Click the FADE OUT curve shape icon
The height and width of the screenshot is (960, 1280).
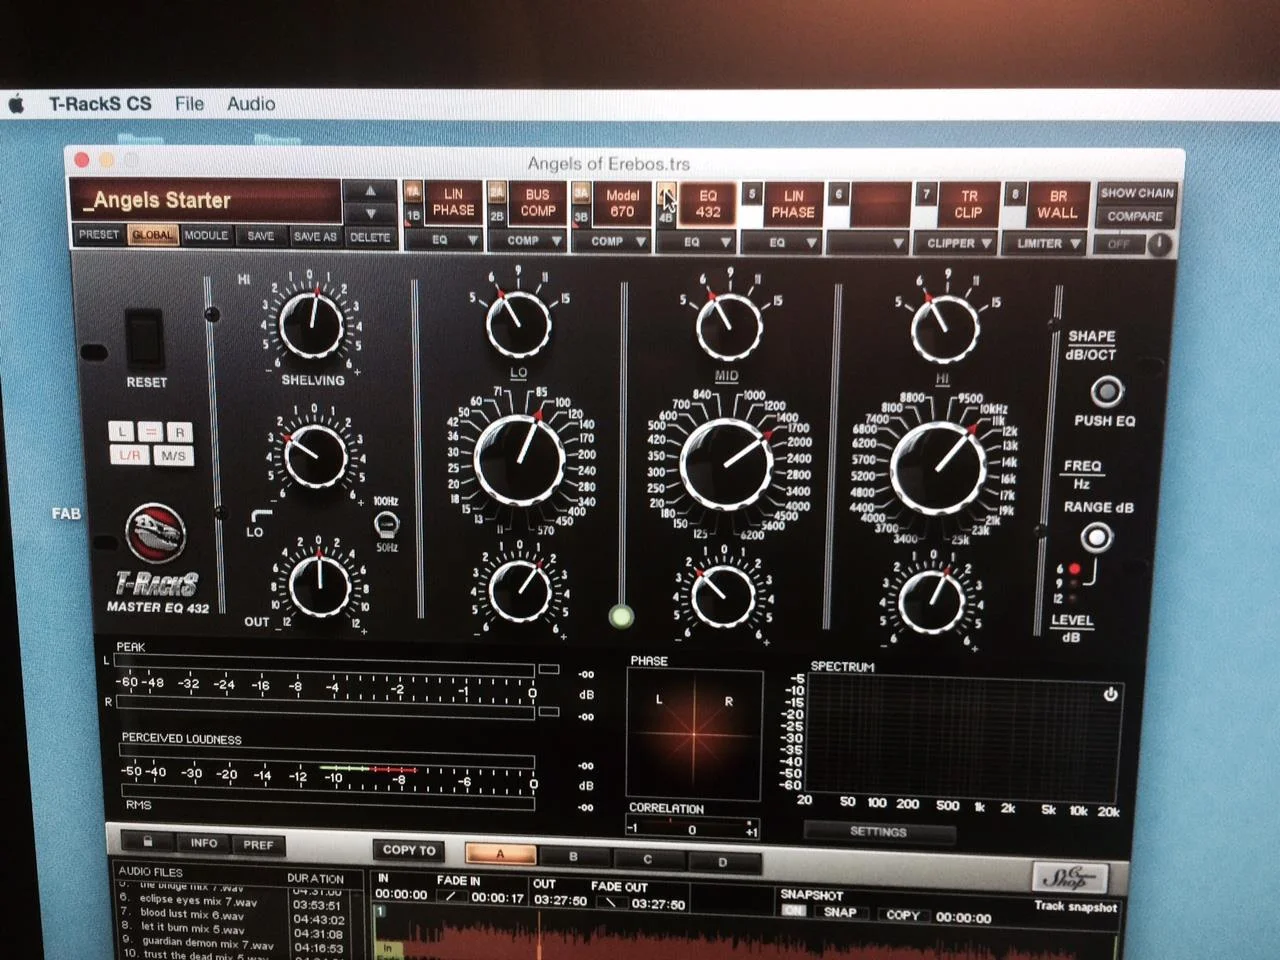point(609,903)
